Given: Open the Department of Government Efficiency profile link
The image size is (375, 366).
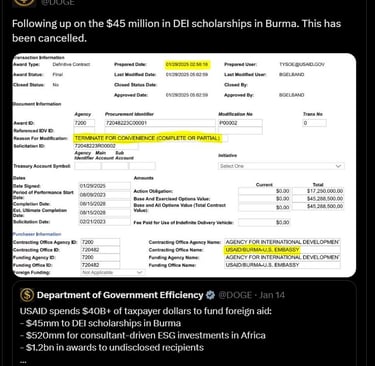Looking at the screenshot, I should click(120, 295).
